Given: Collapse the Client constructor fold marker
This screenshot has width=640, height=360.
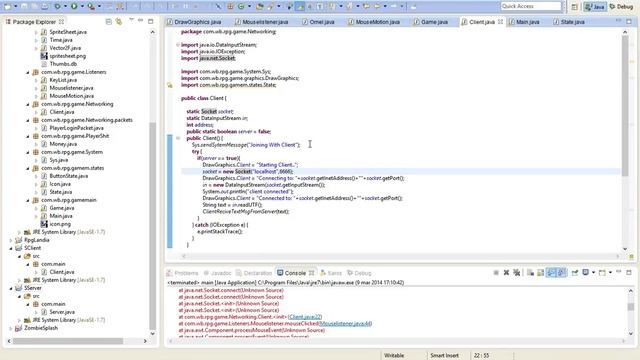Looking at the screenshot, I should tap(178, 138).
